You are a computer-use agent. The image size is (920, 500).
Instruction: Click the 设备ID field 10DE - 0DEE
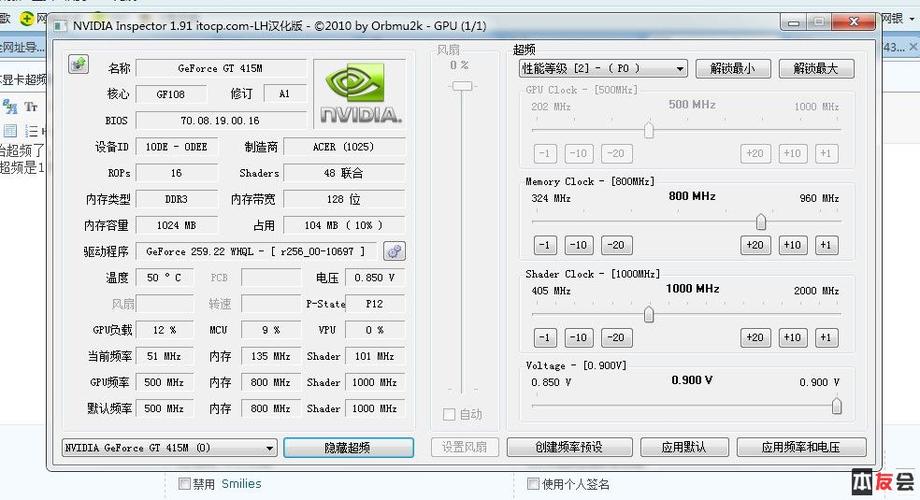click(x=177, y=147)
